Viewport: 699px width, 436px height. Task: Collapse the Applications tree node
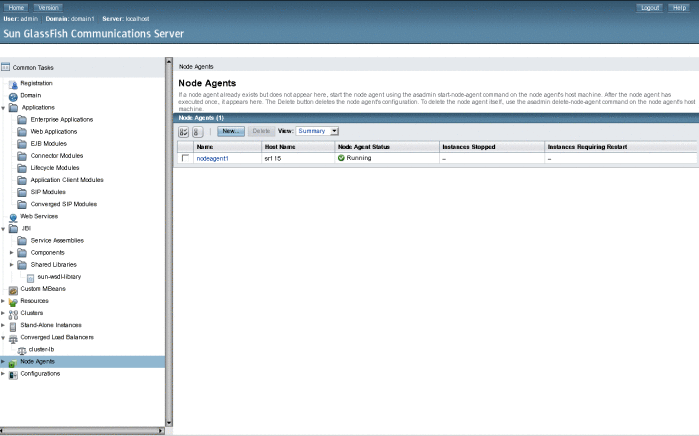pyautogui.click(x=3, y=108)
